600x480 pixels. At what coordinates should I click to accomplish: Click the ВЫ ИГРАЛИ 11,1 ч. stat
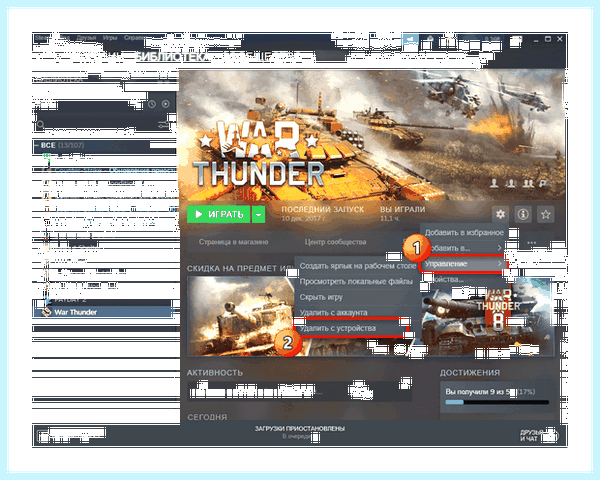tap(403, 214)
